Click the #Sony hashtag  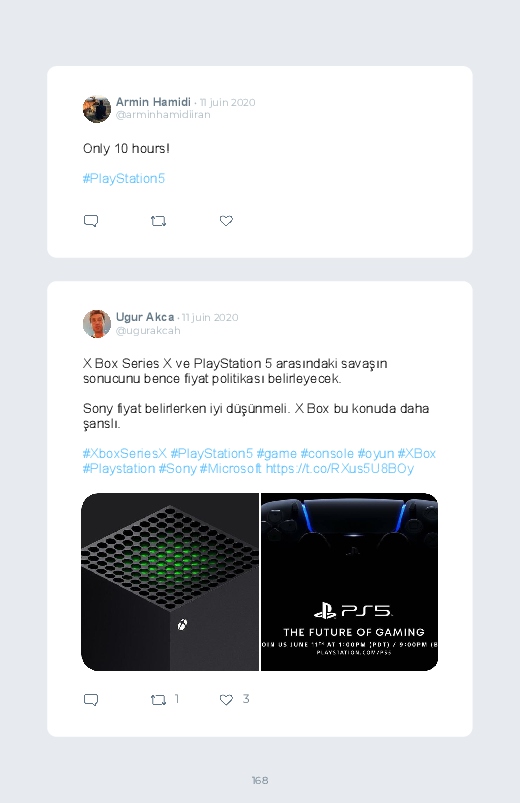(x=177, y=469)
